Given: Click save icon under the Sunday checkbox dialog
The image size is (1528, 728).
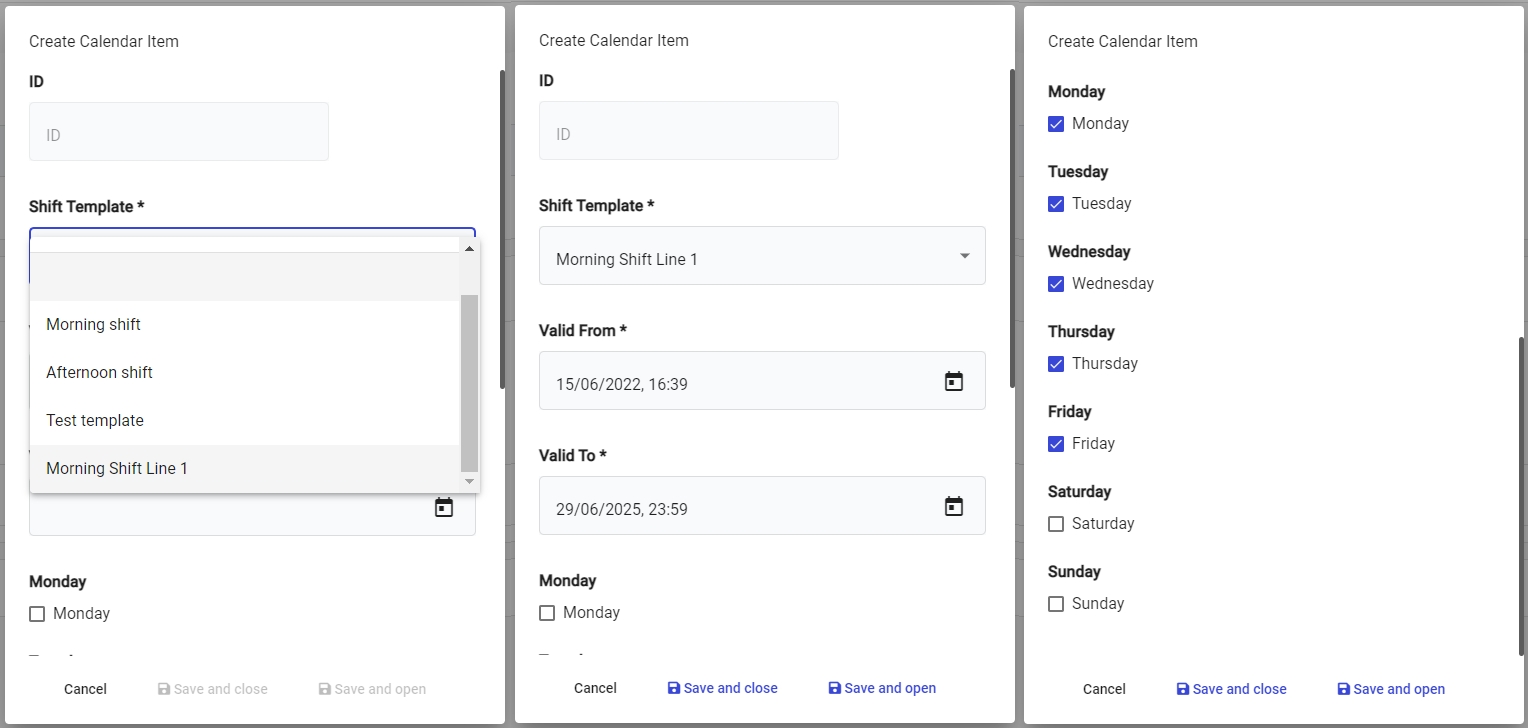Looking at the screenshot, I should pyautogui.click(x=1183, y=689).
